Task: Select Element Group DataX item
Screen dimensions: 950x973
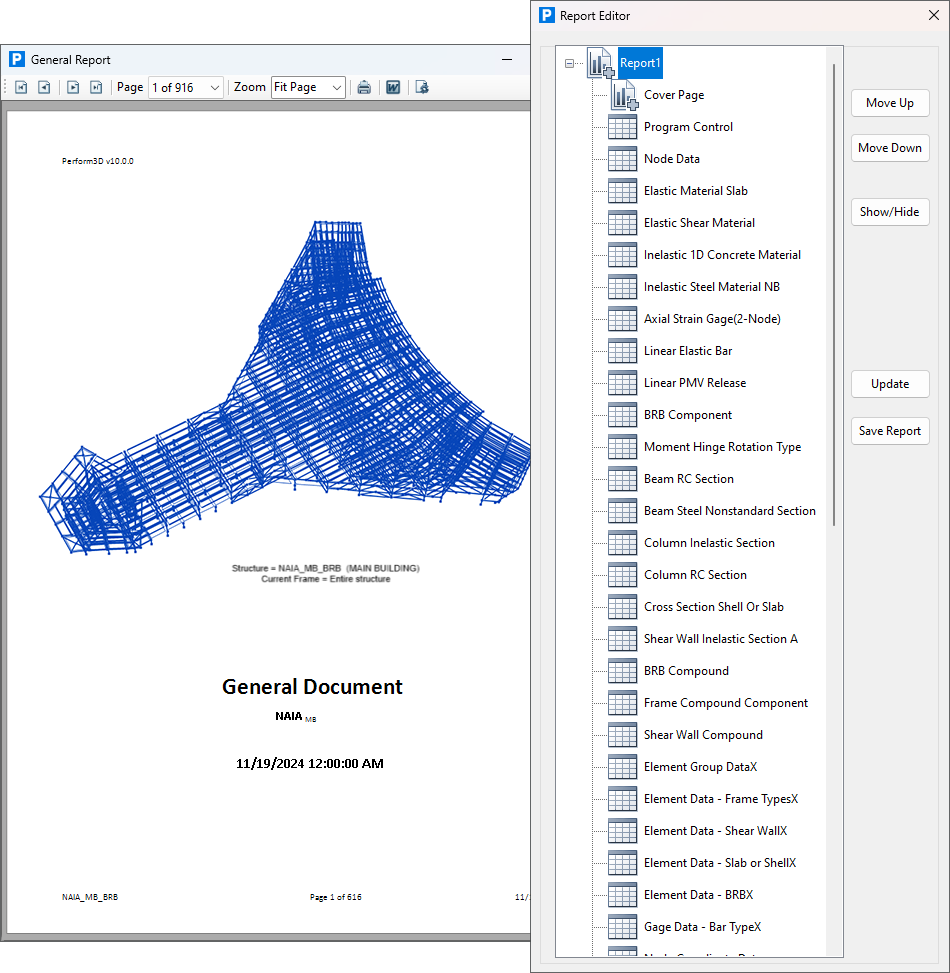Action: click(701, 767)
